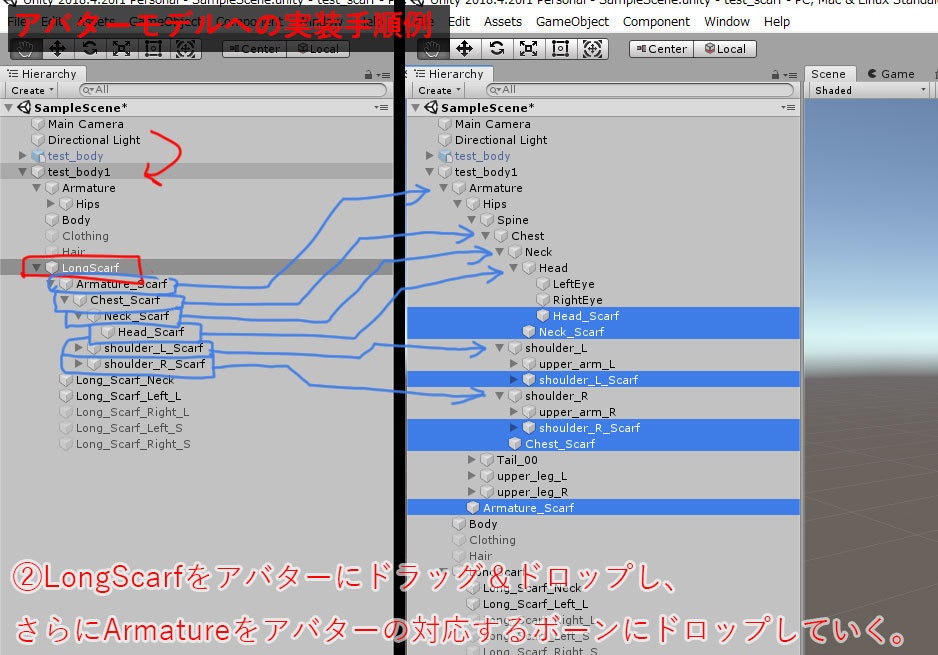
Task: Toggle Local handle rotation in right window
Action: point(725,49)
